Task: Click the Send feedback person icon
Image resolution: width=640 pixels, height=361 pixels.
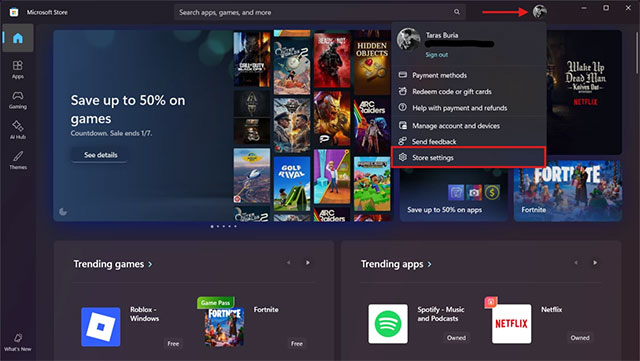Action: [402, 141]
